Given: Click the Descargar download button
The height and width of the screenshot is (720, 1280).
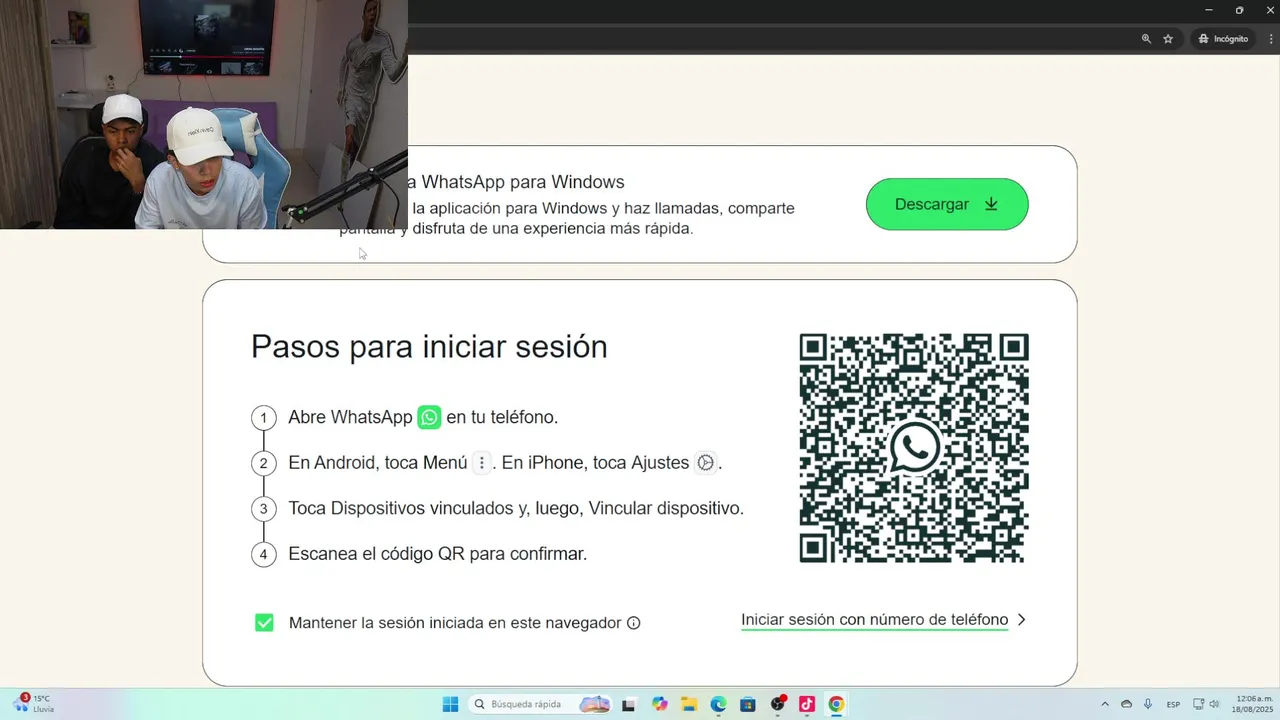Looking at the screenshot, I should tap(947, 204).
